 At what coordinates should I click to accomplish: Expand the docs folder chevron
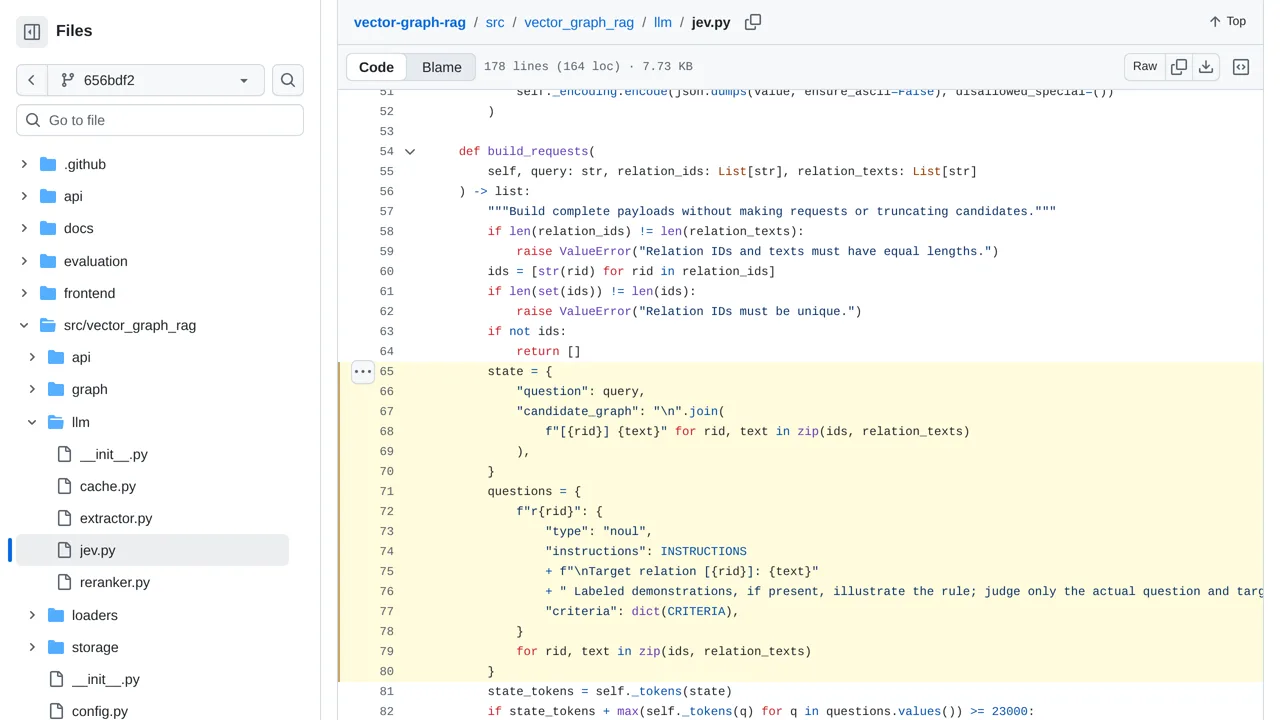point(24,228)
